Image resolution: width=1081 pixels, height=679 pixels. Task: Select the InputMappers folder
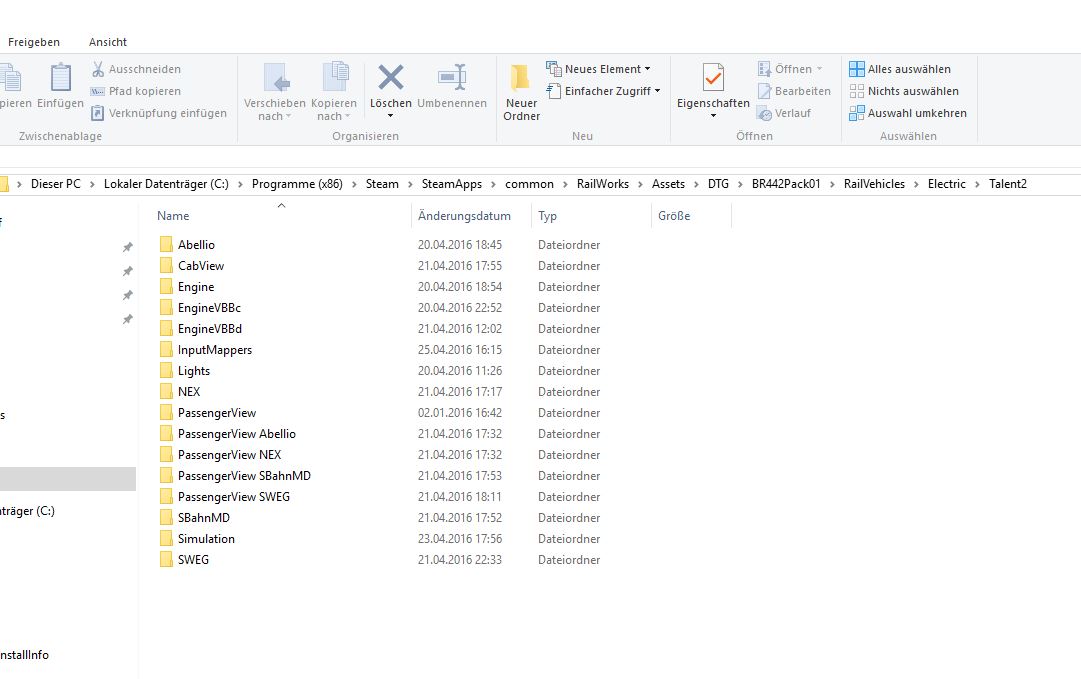click(x=215, y=350)
